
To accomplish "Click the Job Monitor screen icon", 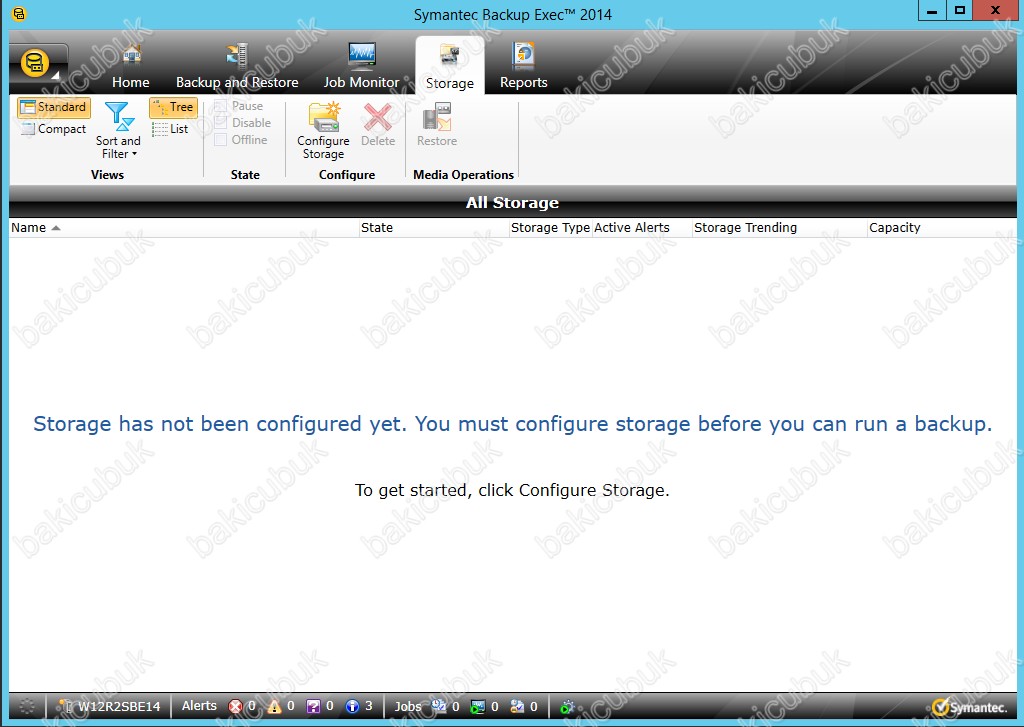I will [362, 57].
